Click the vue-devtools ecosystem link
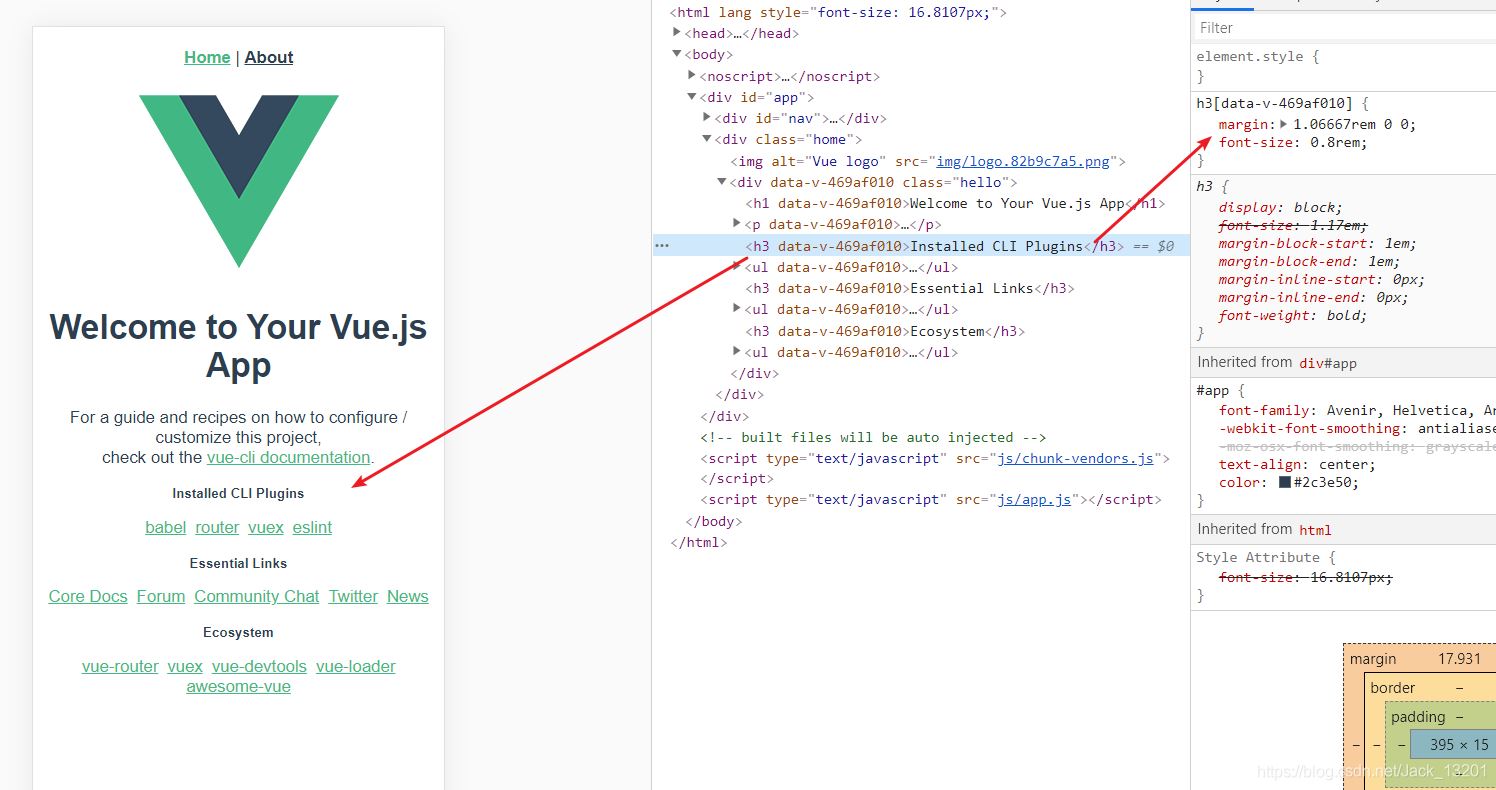Screen dimensions: 1496x790 tap(259, 666)
